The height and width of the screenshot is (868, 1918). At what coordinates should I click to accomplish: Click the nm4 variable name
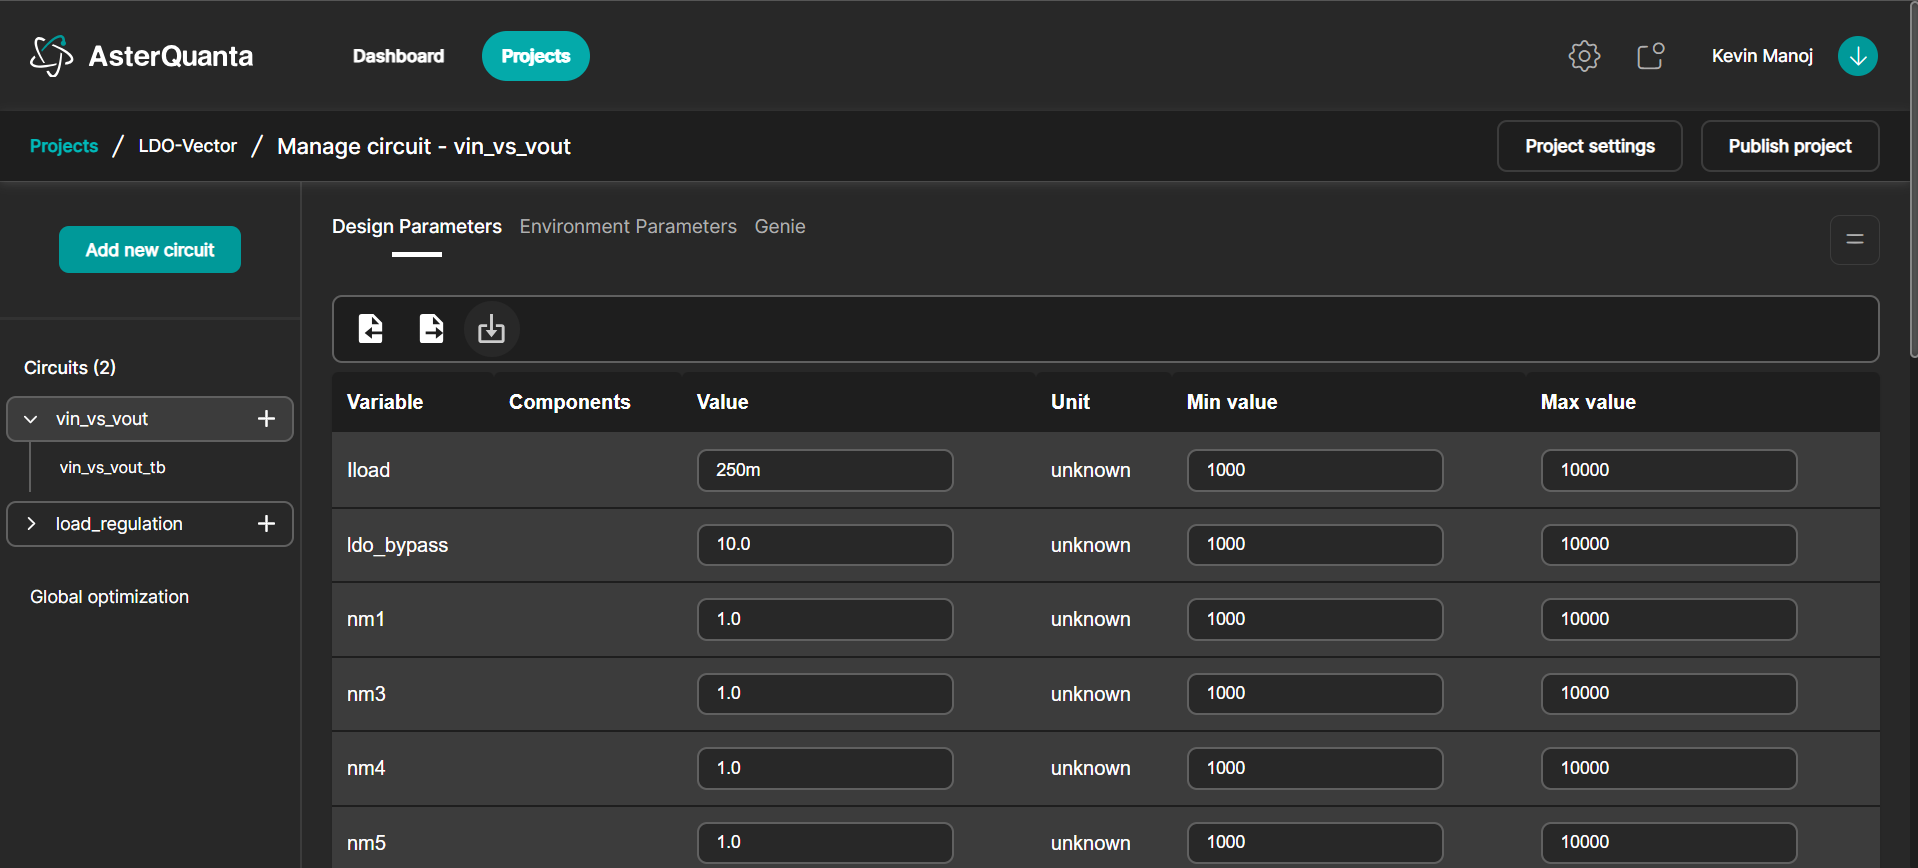coord(366,768)
